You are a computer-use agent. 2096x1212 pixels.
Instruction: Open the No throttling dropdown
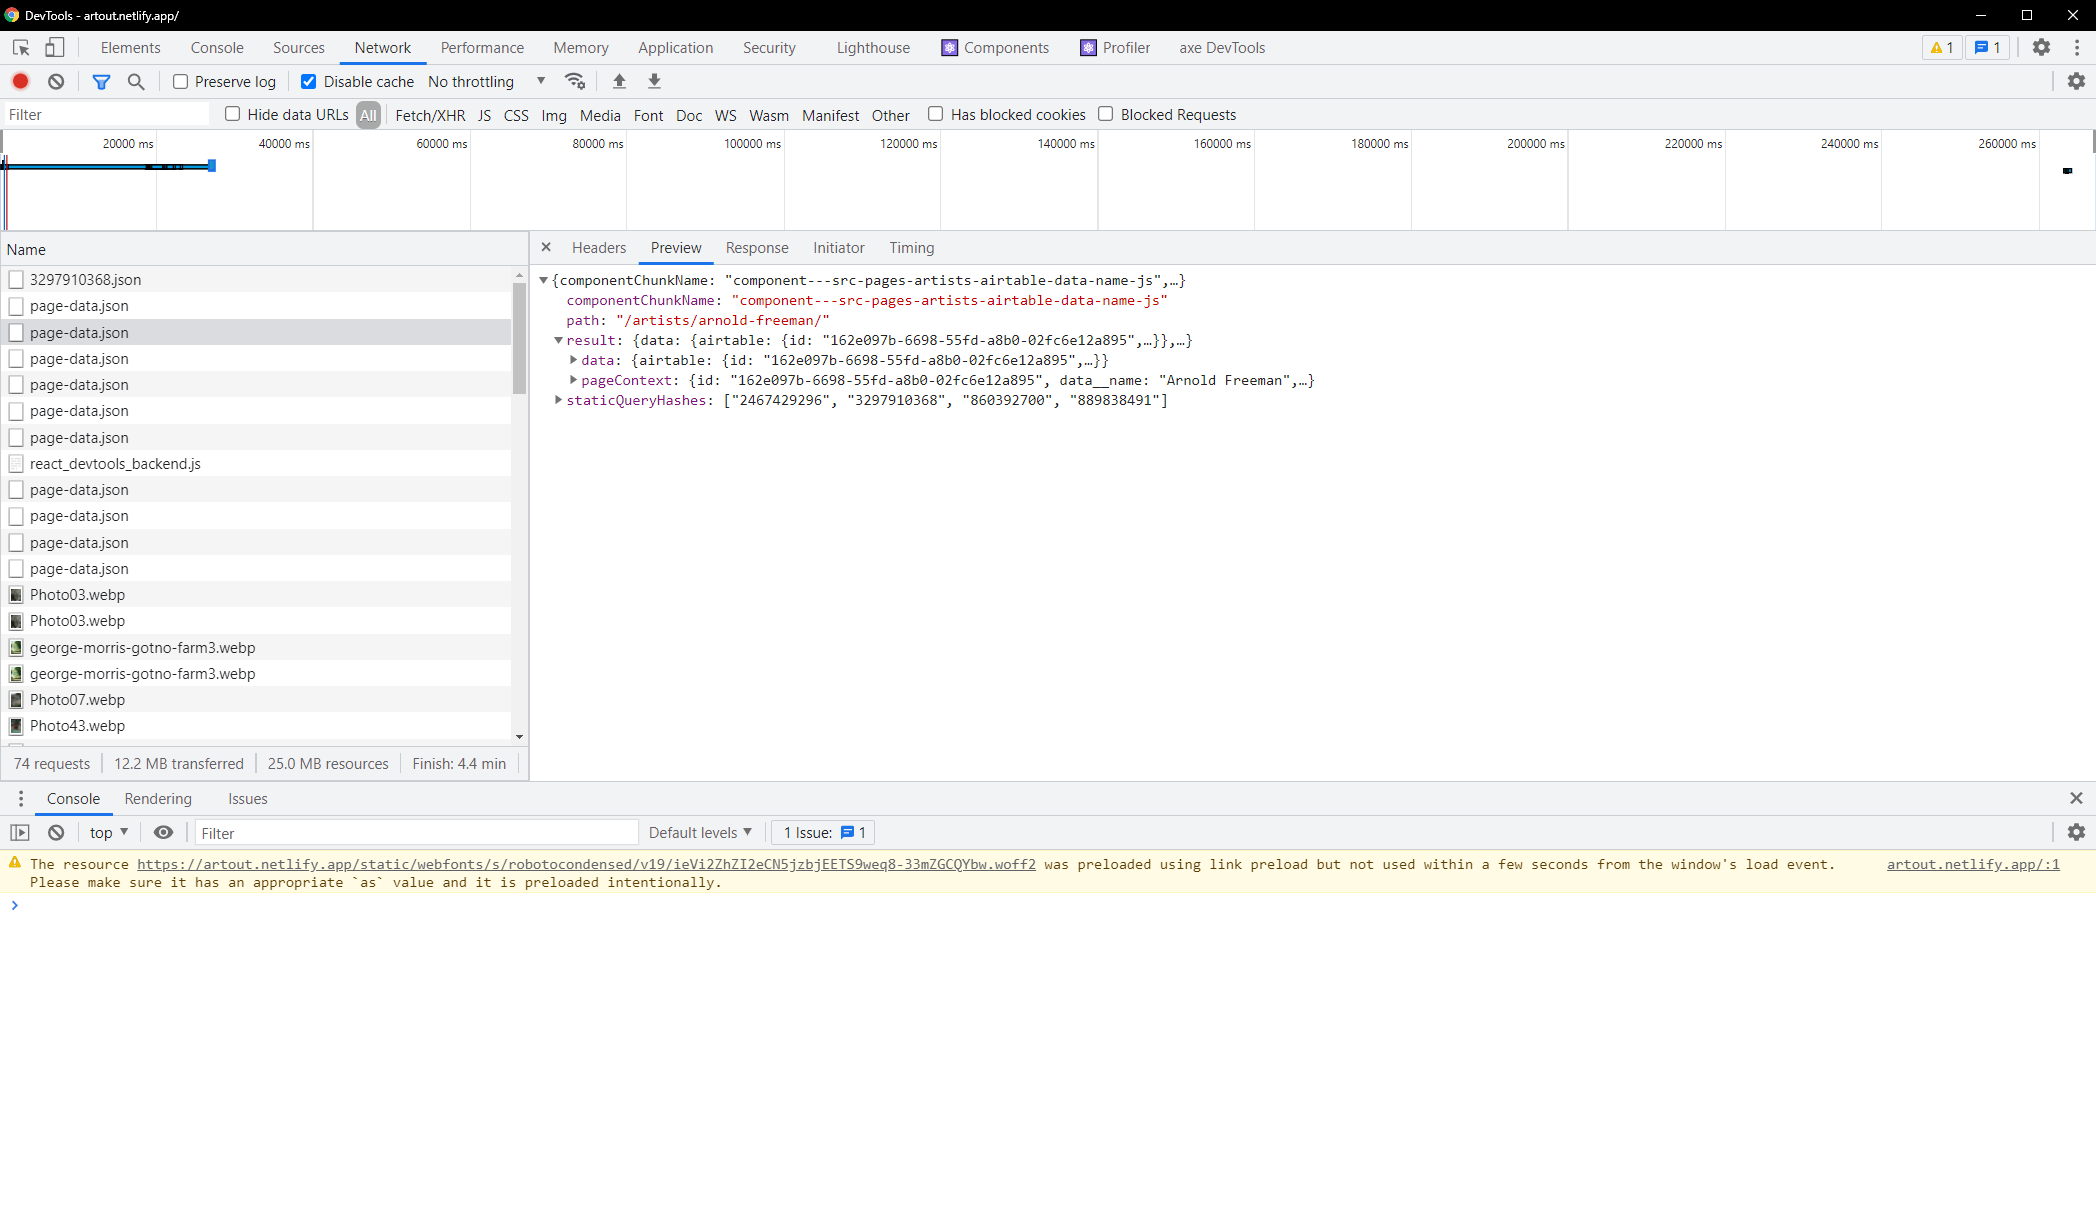coord(487,81)
